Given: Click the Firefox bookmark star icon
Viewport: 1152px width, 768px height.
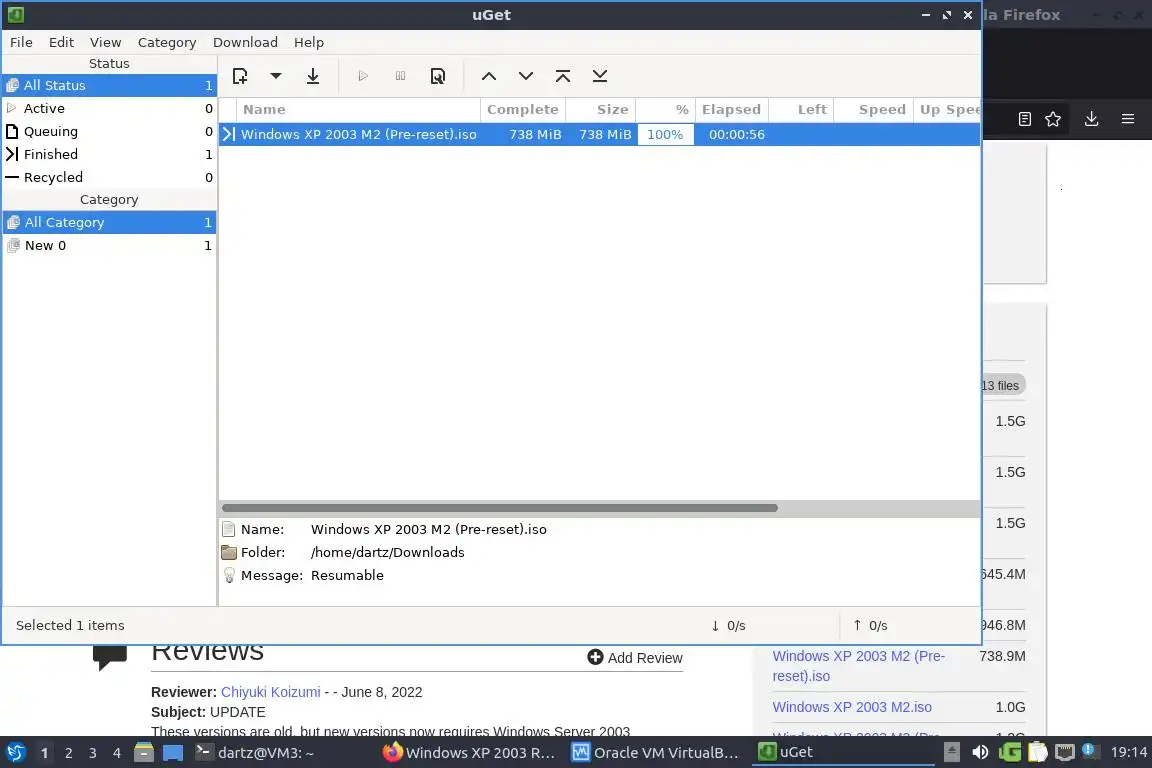Looking at the screenshot, I should [1053, 119].
